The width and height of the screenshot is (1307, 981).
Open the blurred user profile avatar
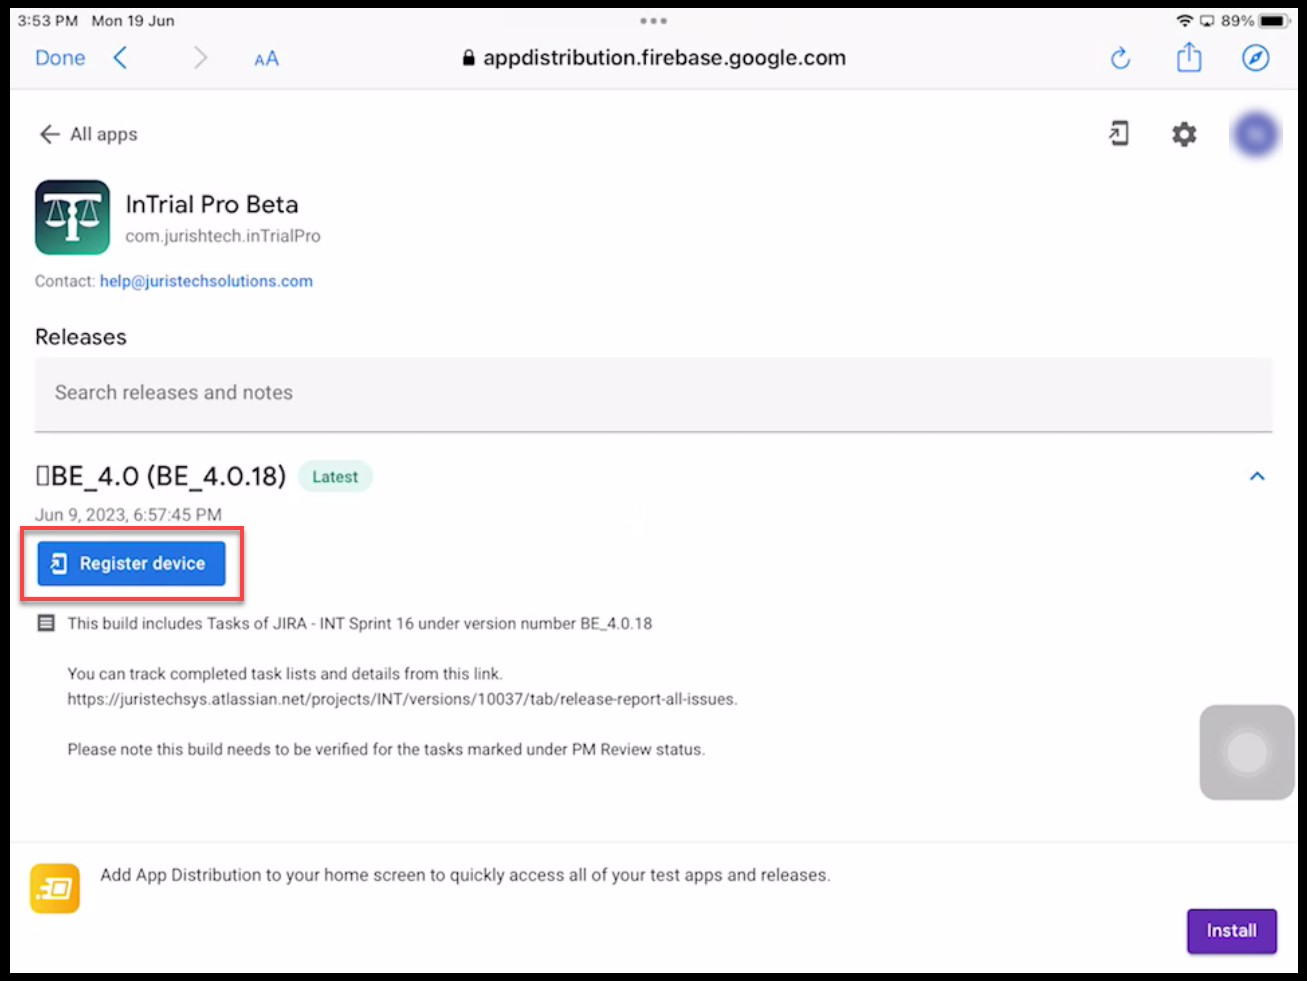[x=1255, y=134]
